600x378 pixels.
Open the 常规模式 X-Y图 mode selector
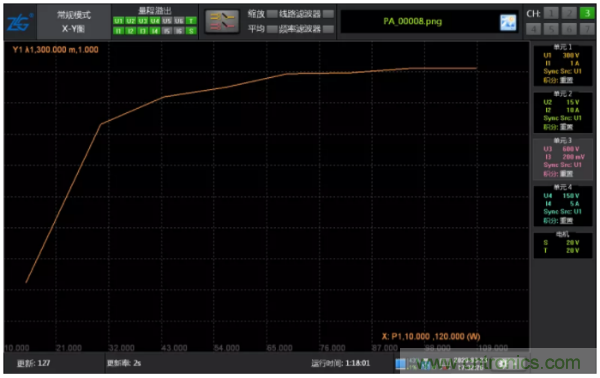pos(74,22)
